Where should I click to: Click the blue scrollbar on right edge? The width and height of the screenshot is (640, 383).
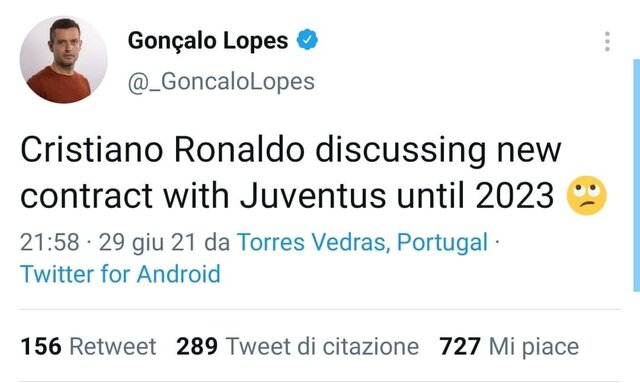tap(636, 176)
